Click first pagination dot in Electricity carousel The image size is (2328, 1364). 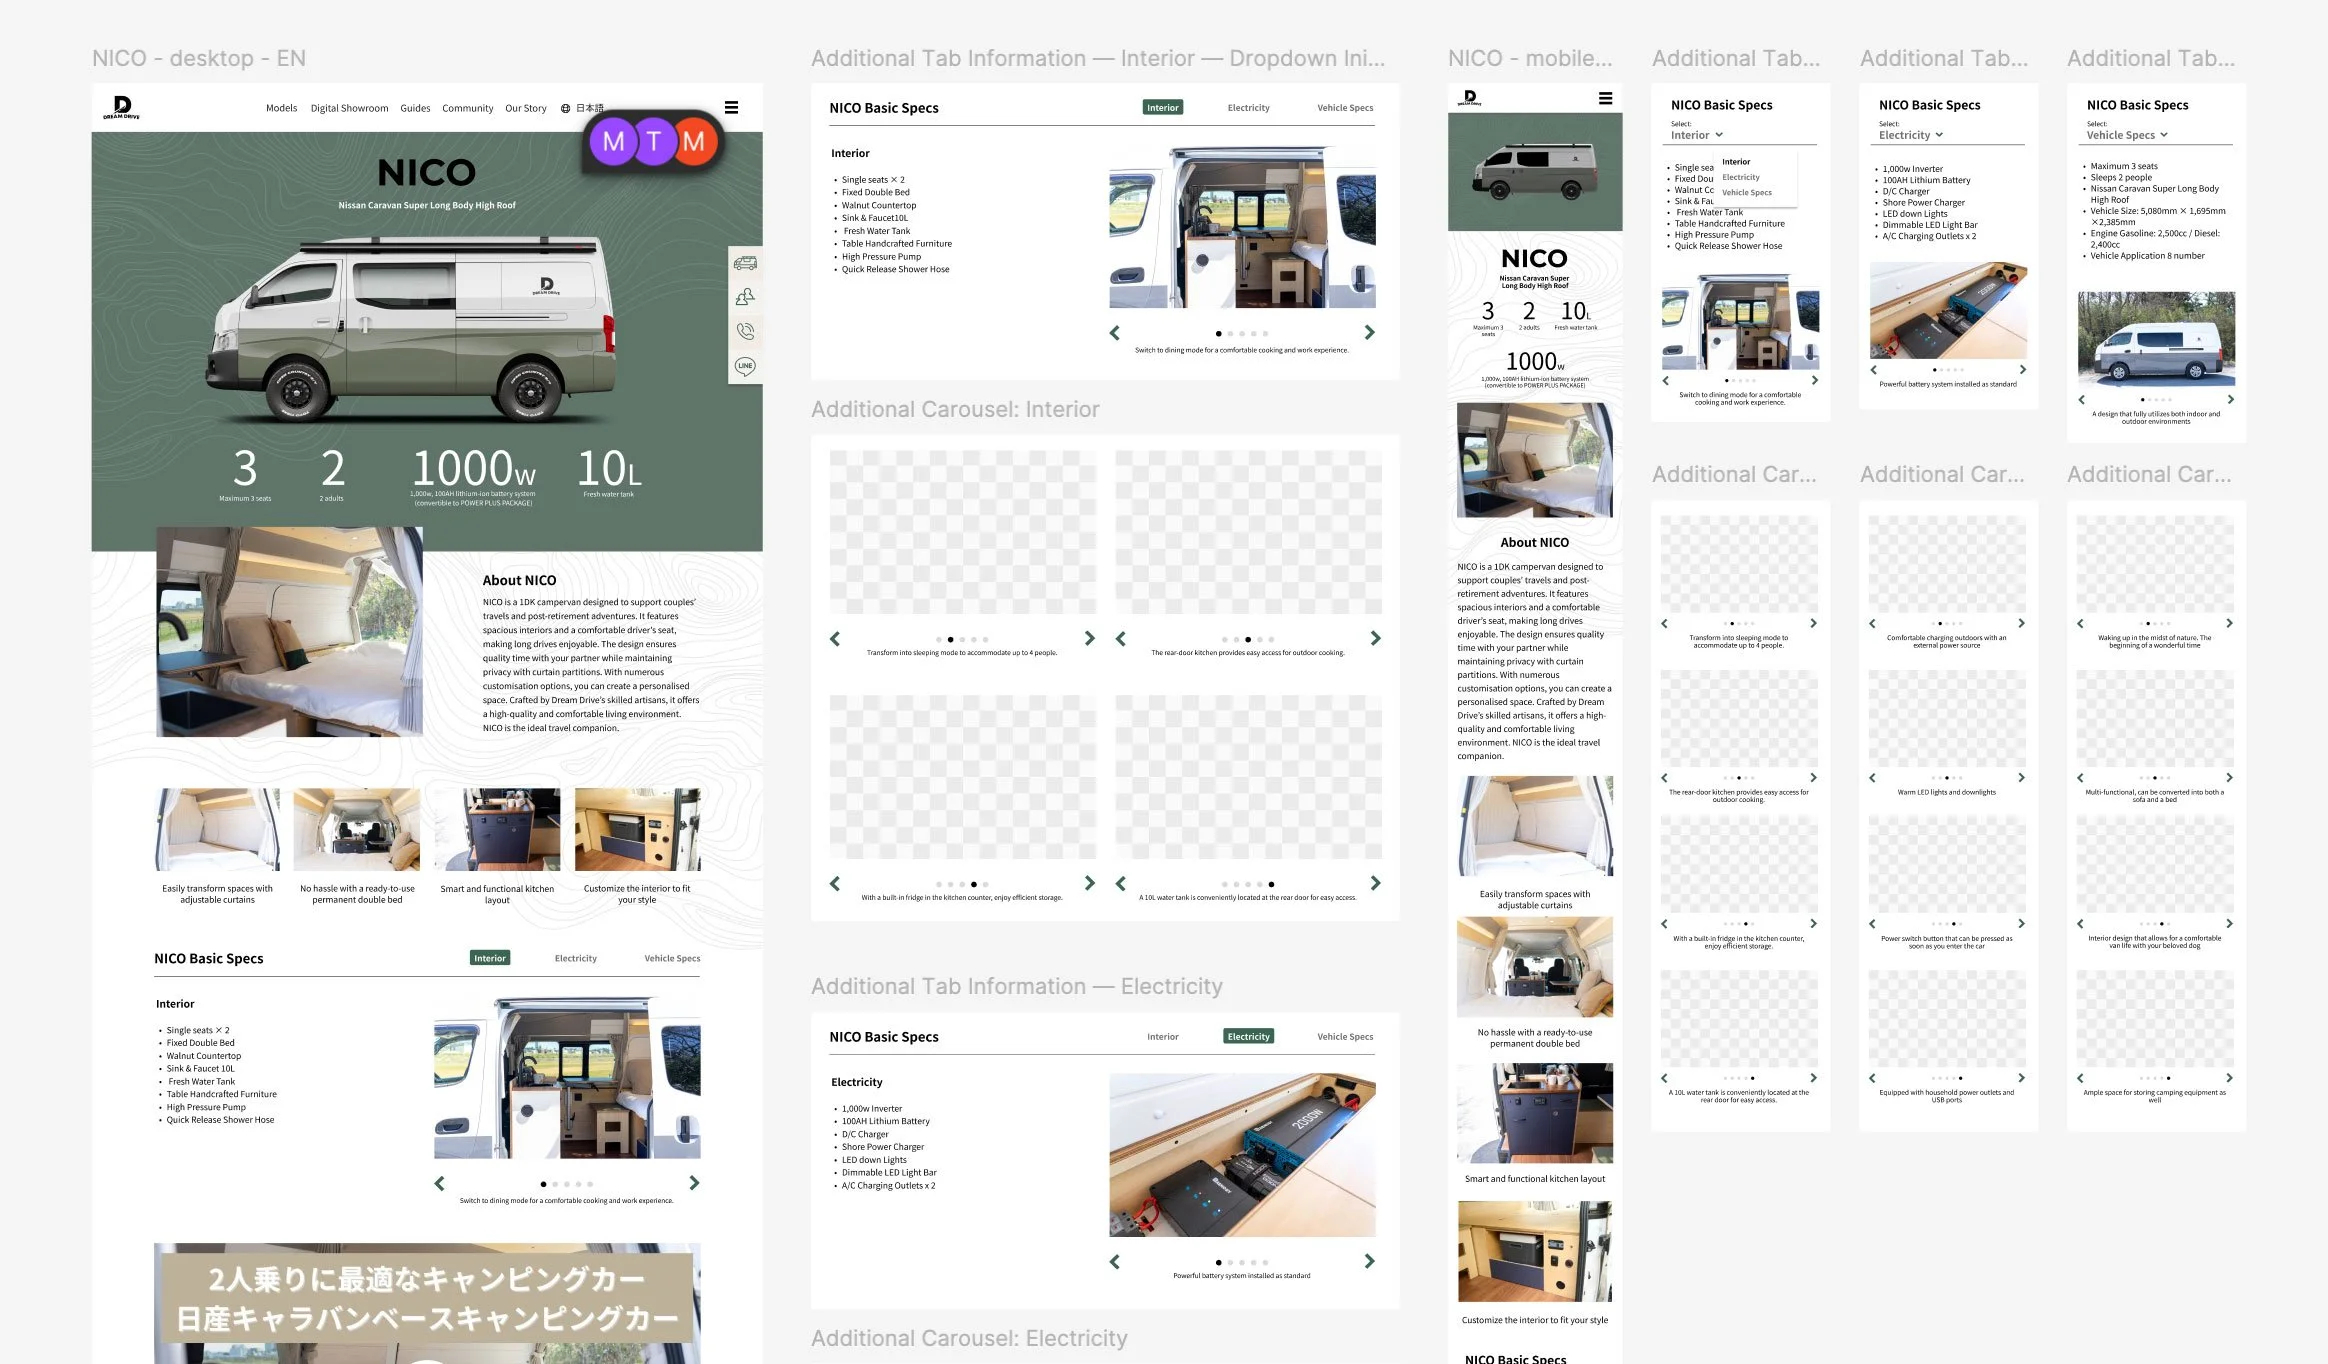click(1218, 1263)
